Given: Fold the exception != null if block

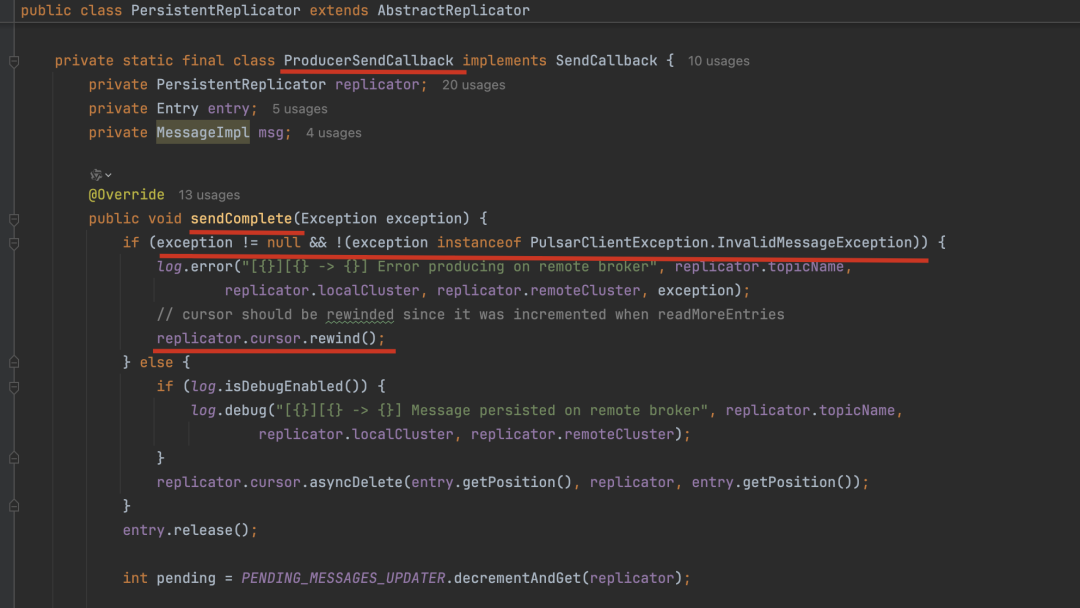Looking at the screenshot, I should tap(14, 244).
